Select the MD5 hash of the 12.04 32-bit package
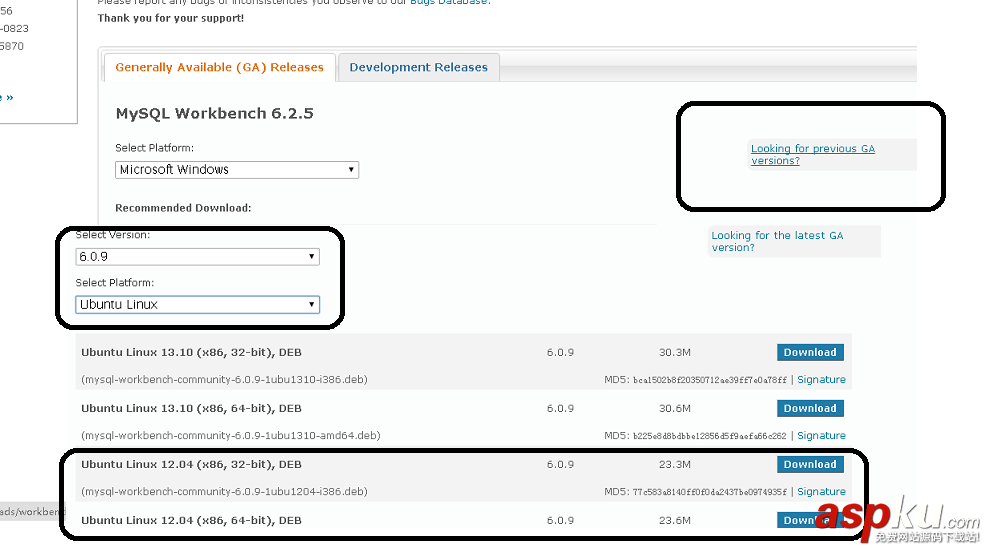The height and width of the screenshot is (549, 985). 710,492
